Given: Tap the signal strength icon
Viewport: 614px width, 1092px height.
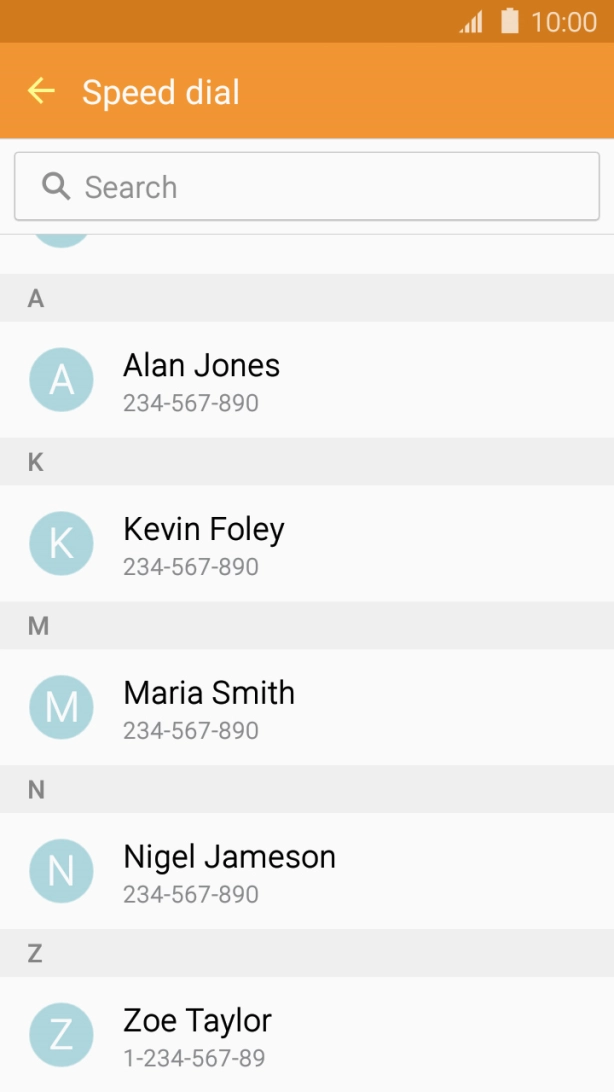Looking at the screenshot, I should 471,22.
